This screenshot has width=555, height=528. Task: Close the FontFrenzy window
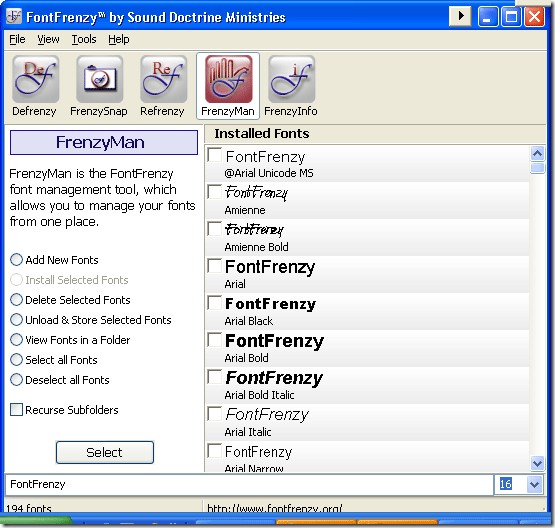click(x=534, y=16)
